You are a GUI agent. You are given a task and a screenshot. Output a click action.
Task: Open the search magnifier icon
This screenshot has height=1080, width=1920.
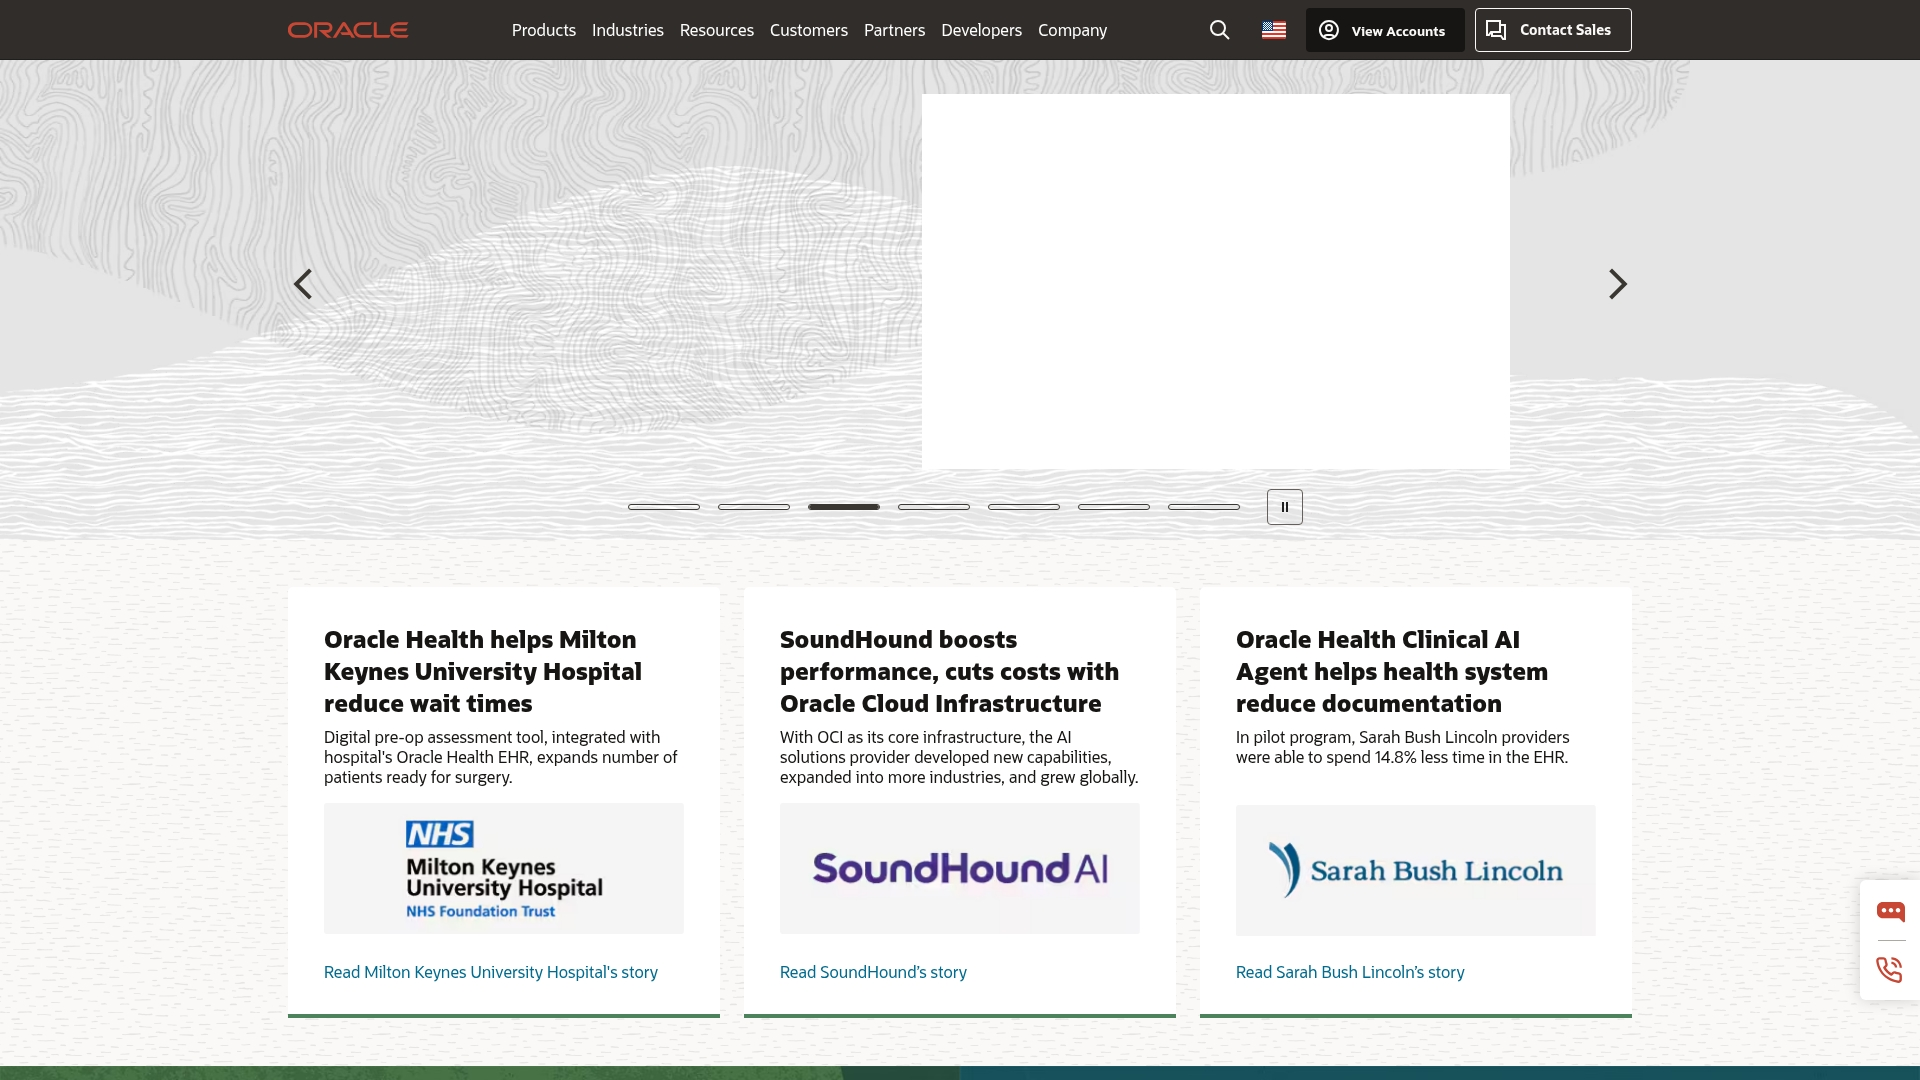point(1219,30)
